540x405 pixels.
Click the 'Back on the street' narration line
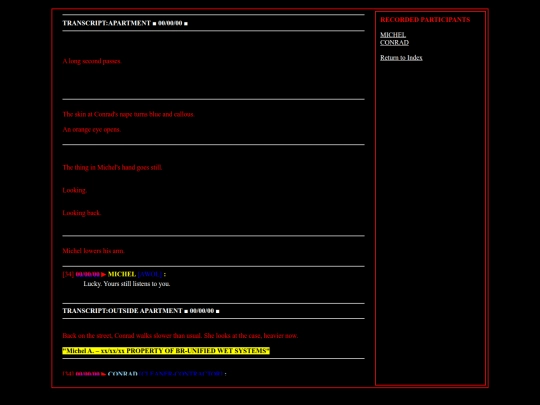(180, 336)
